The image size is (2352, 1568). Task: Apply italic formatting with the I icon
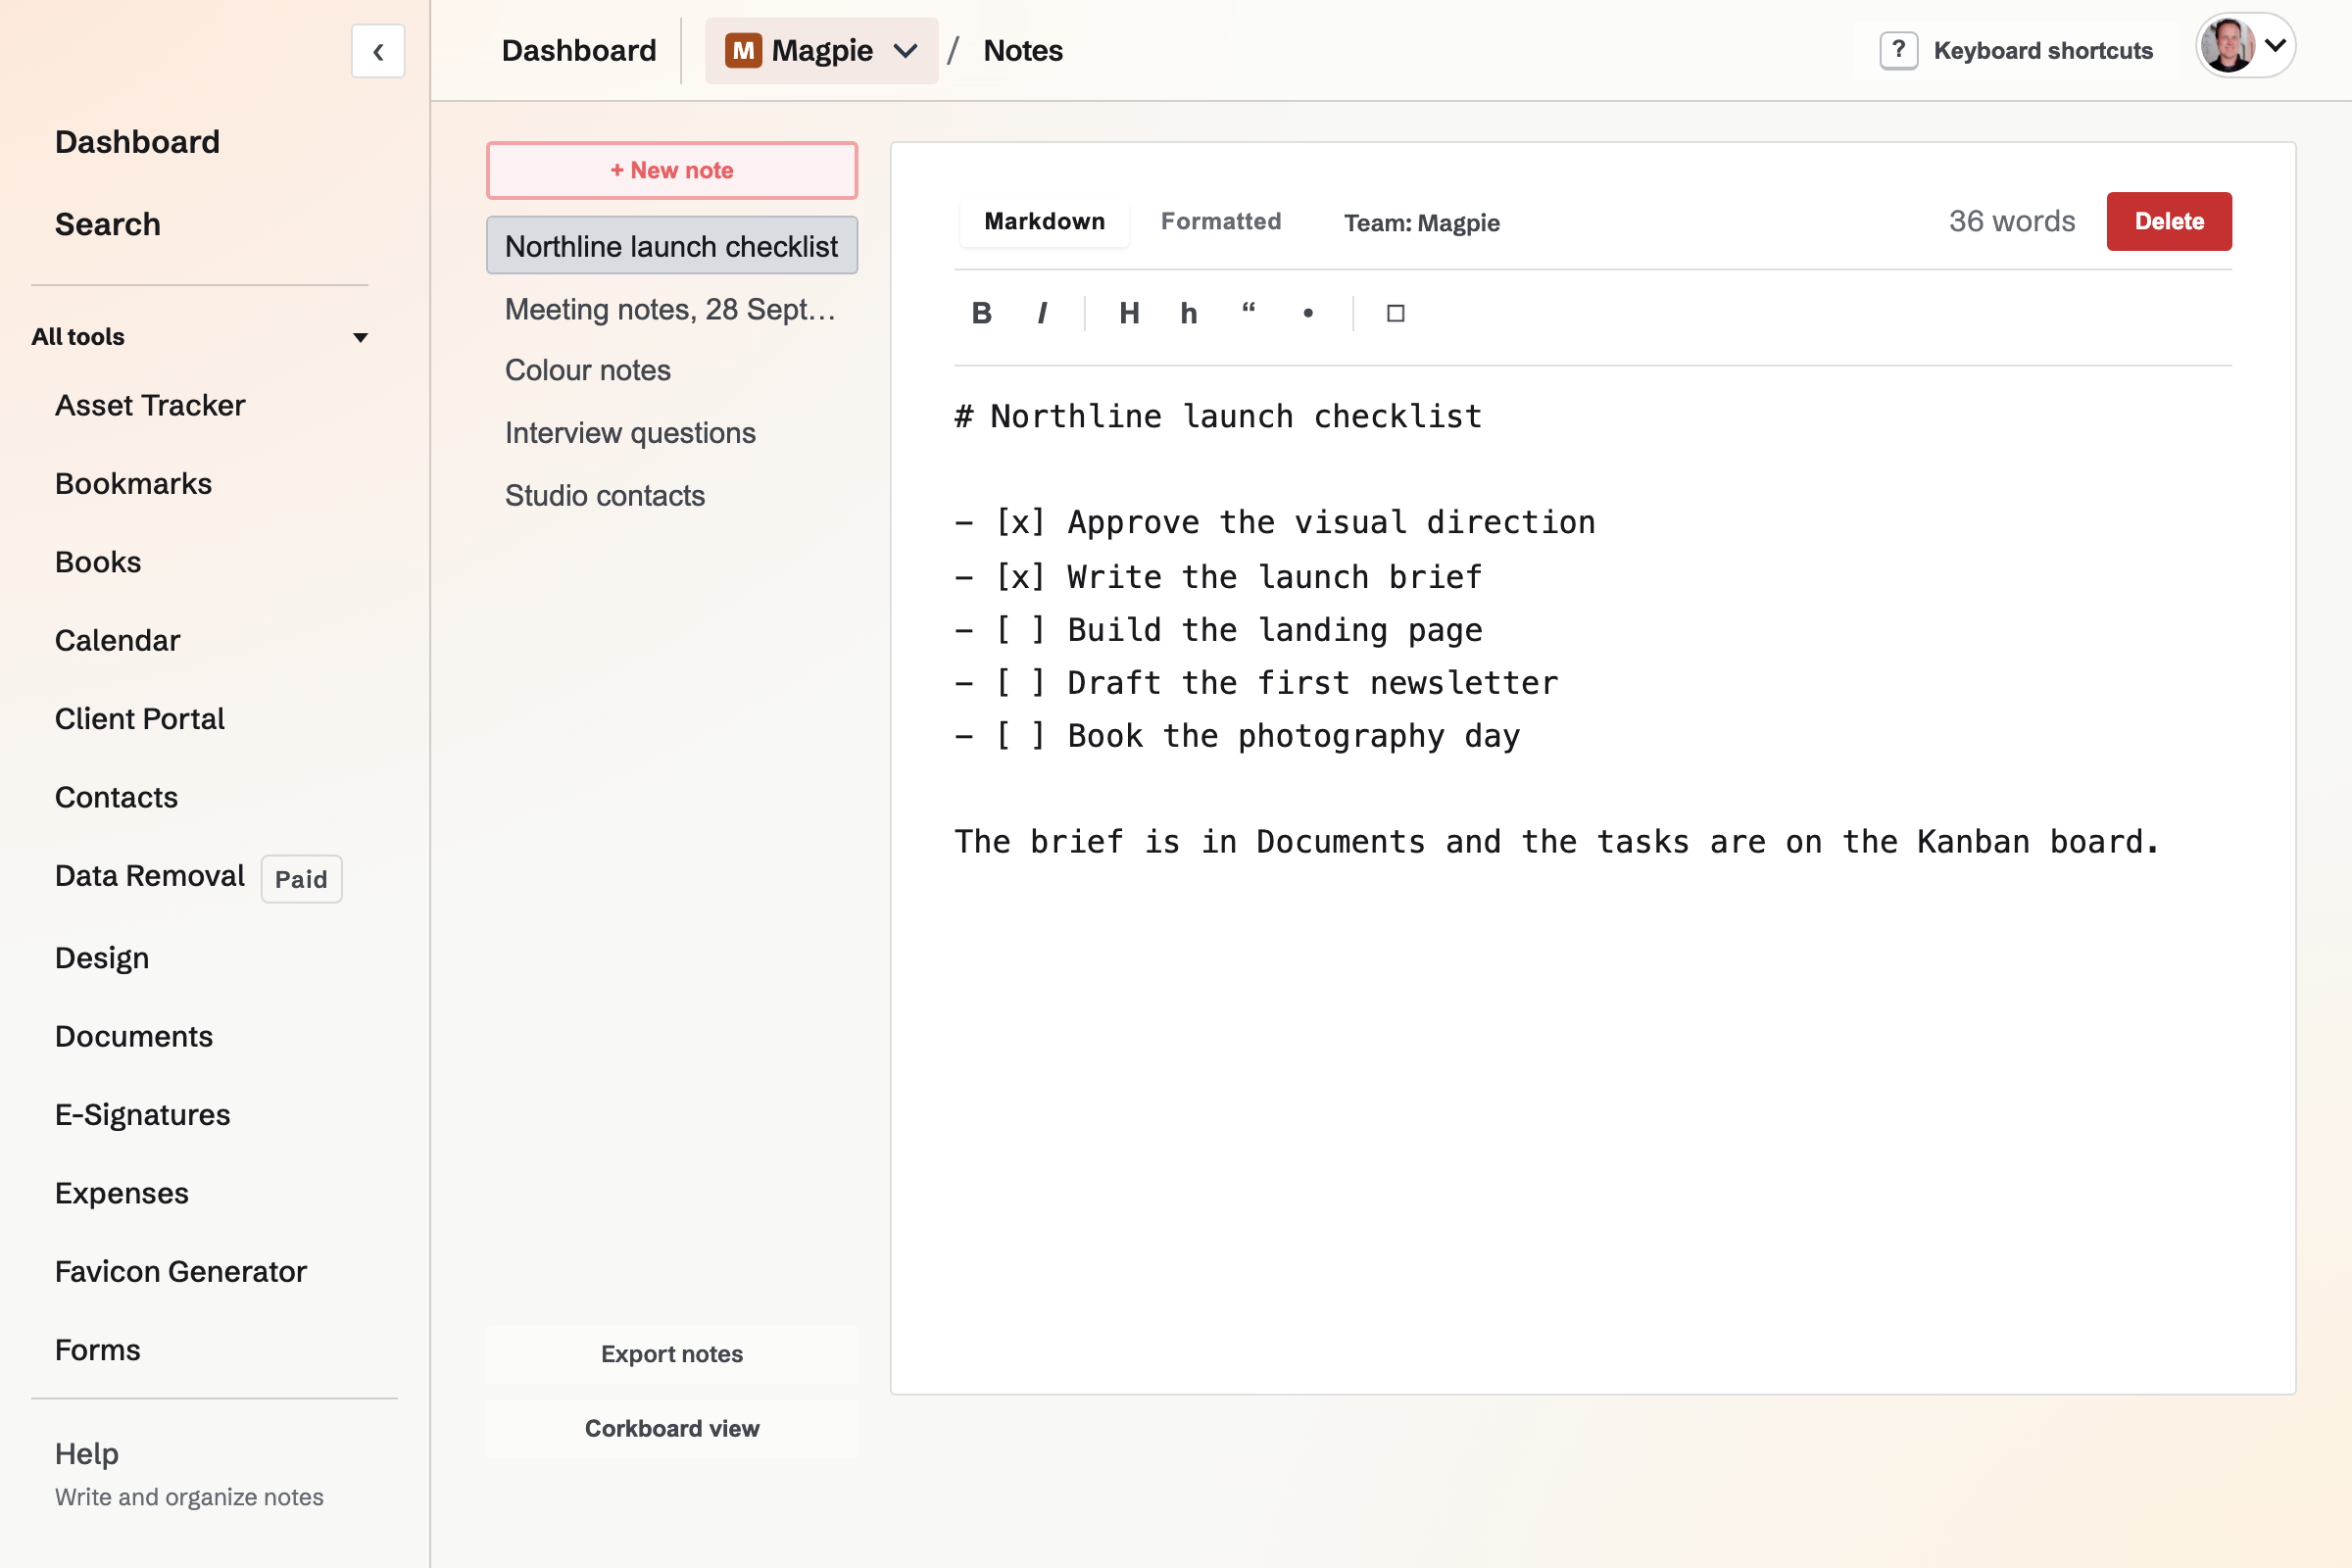coord(1042,313)
